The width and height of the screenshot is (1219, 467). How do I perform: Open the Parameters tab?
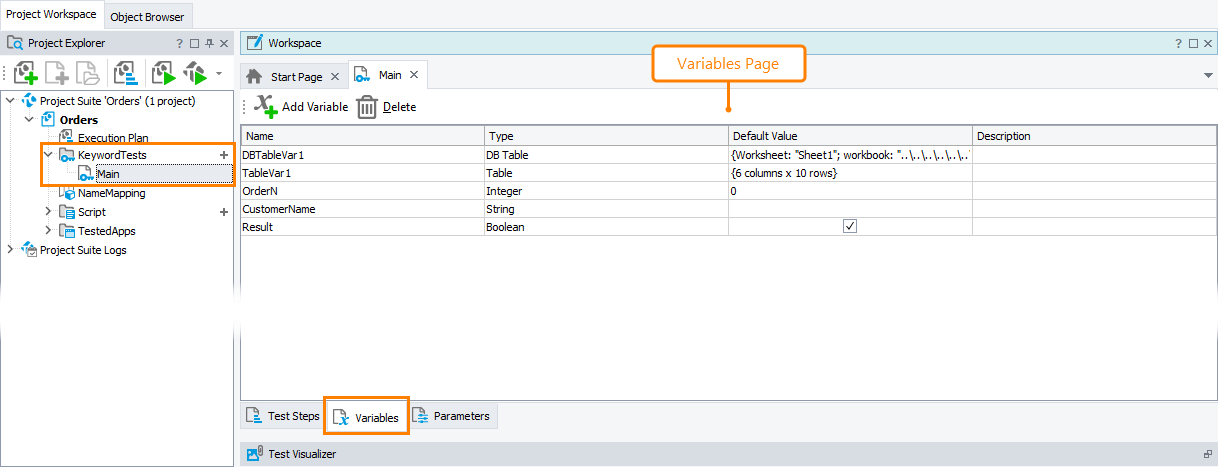[452, 416]
